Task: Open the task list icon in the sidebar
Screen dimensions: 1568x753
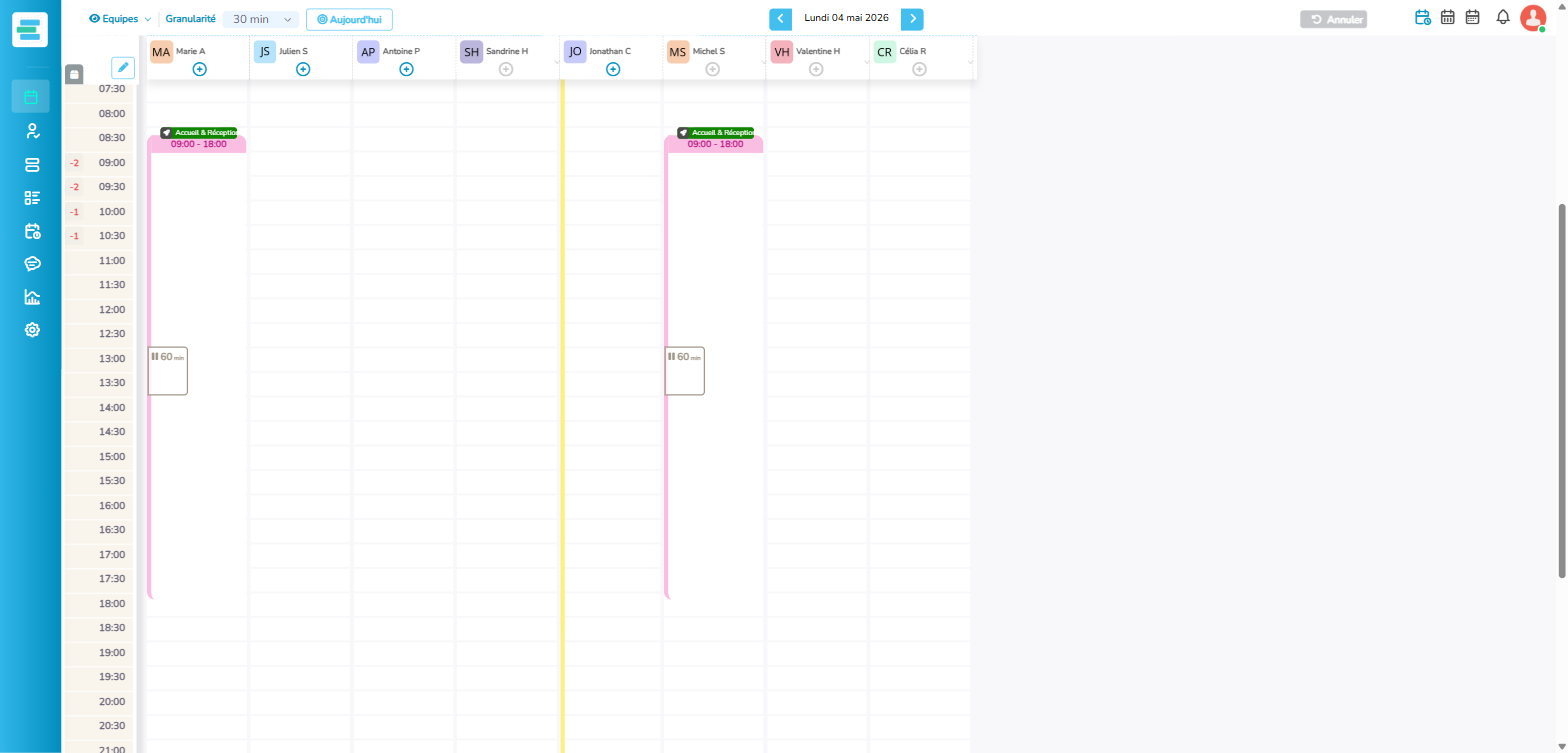Action: click(x=31, y=198)
